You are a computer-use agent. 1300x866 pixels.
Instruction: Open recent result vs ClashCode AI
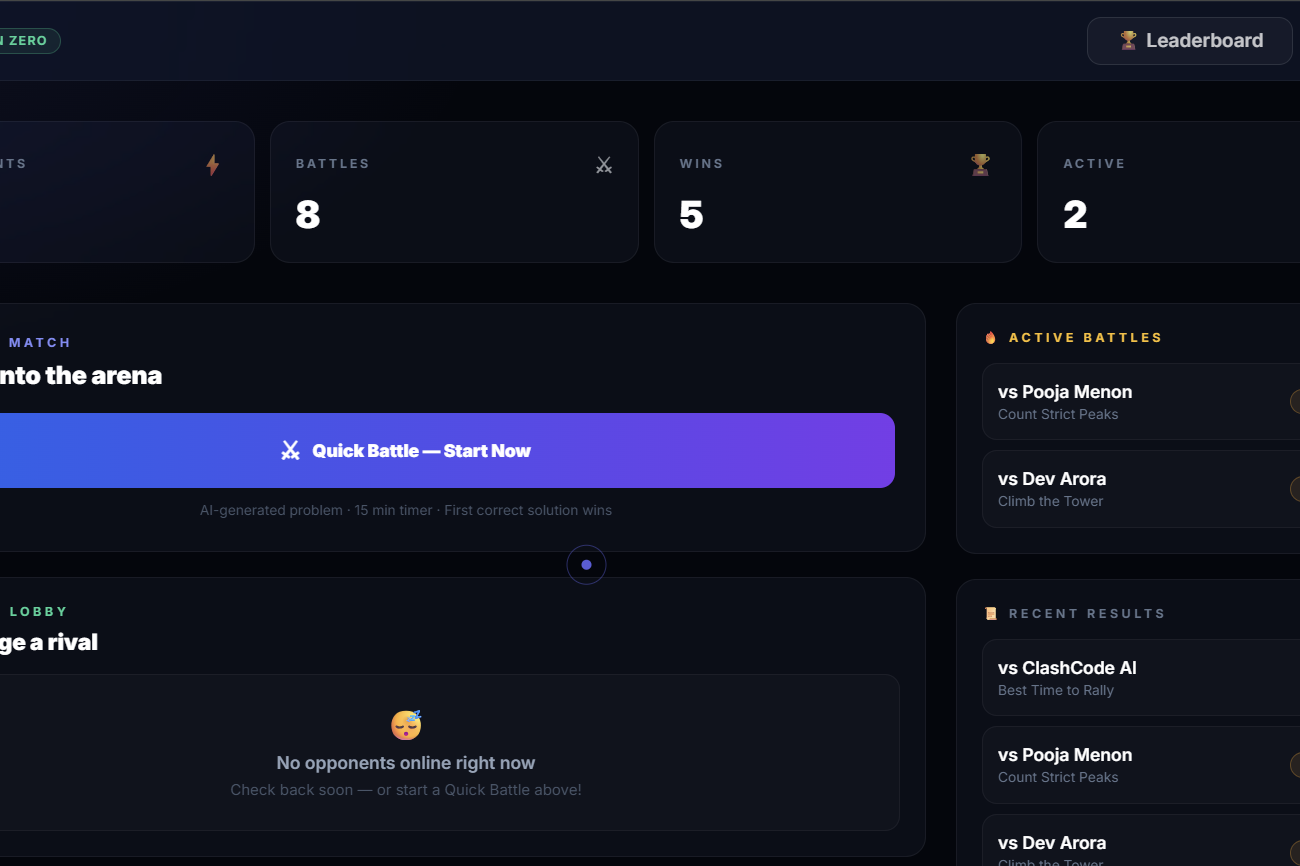click(x=1141, y=677)
